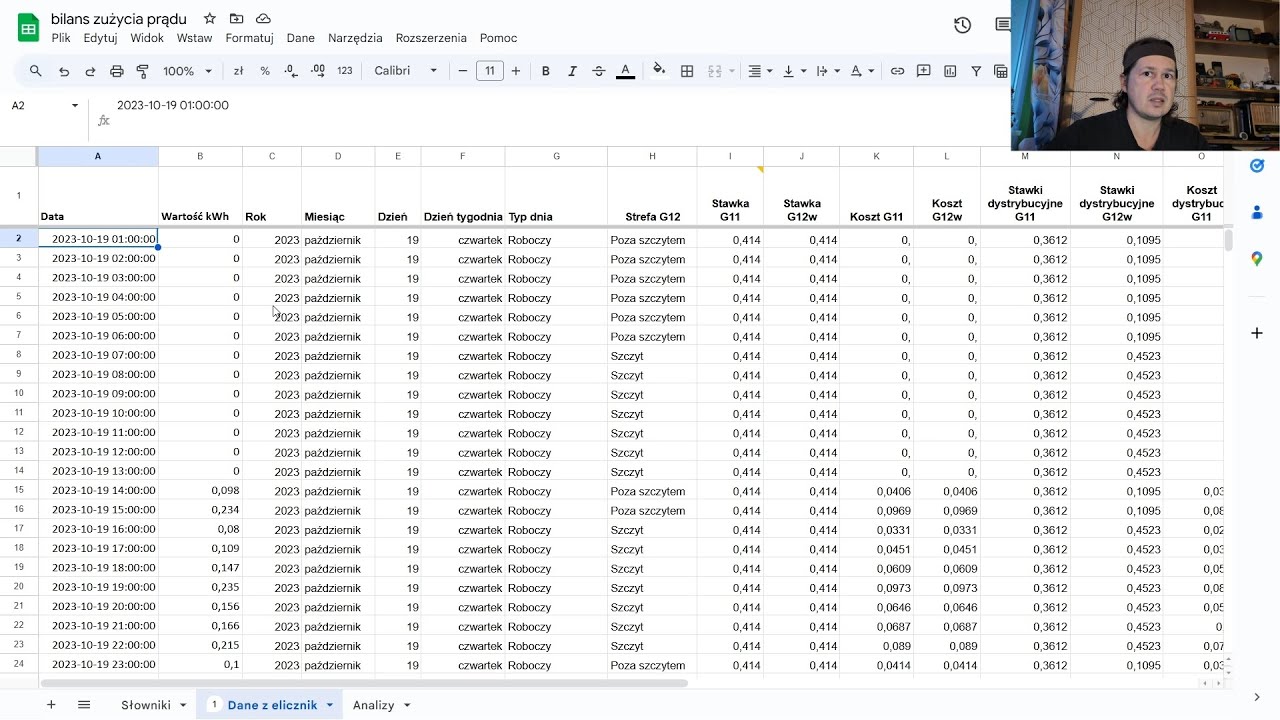Print the spreadsheet
Viewport: 1280px width, 720px height.
(x=116, y=71)
